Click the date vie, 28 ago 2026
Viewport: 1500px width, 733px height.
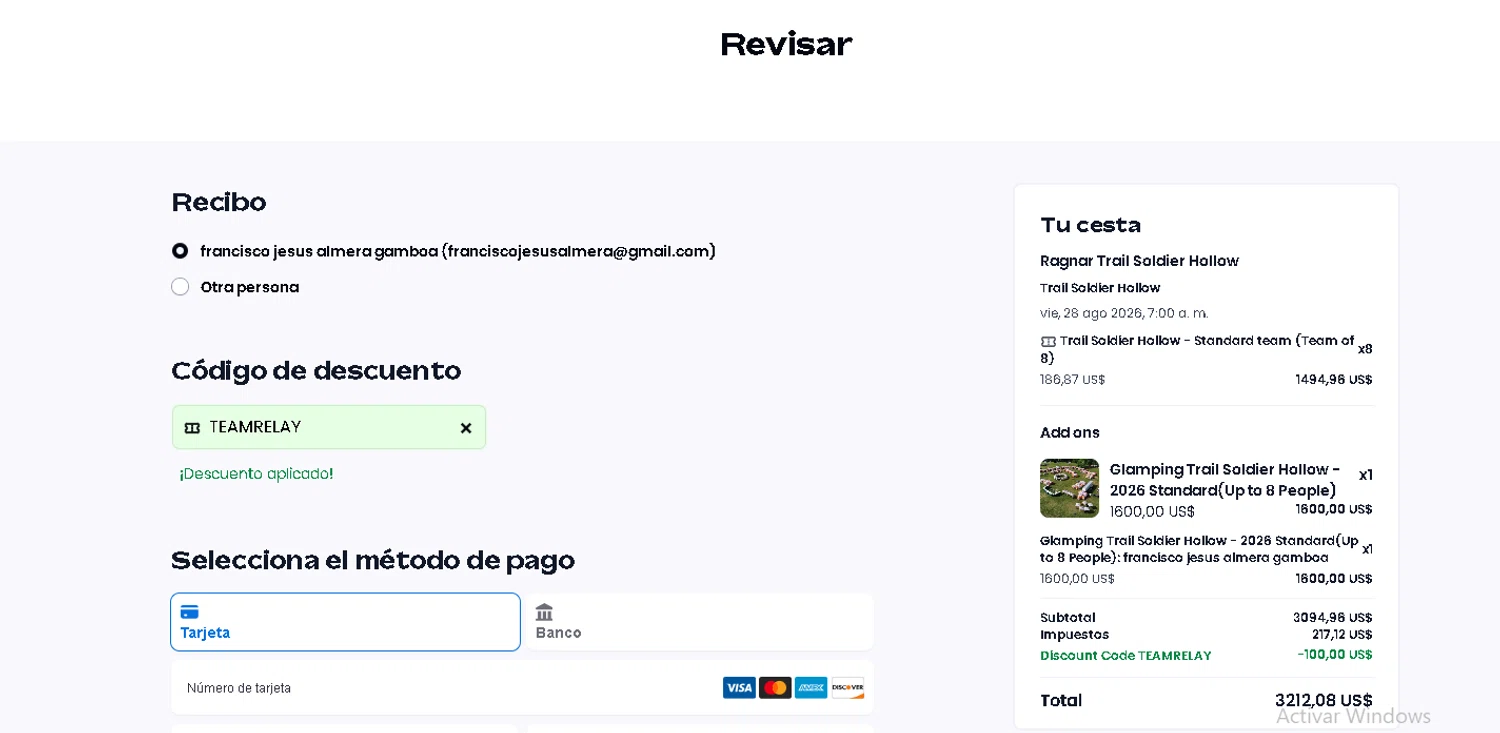coord(1124,313)
